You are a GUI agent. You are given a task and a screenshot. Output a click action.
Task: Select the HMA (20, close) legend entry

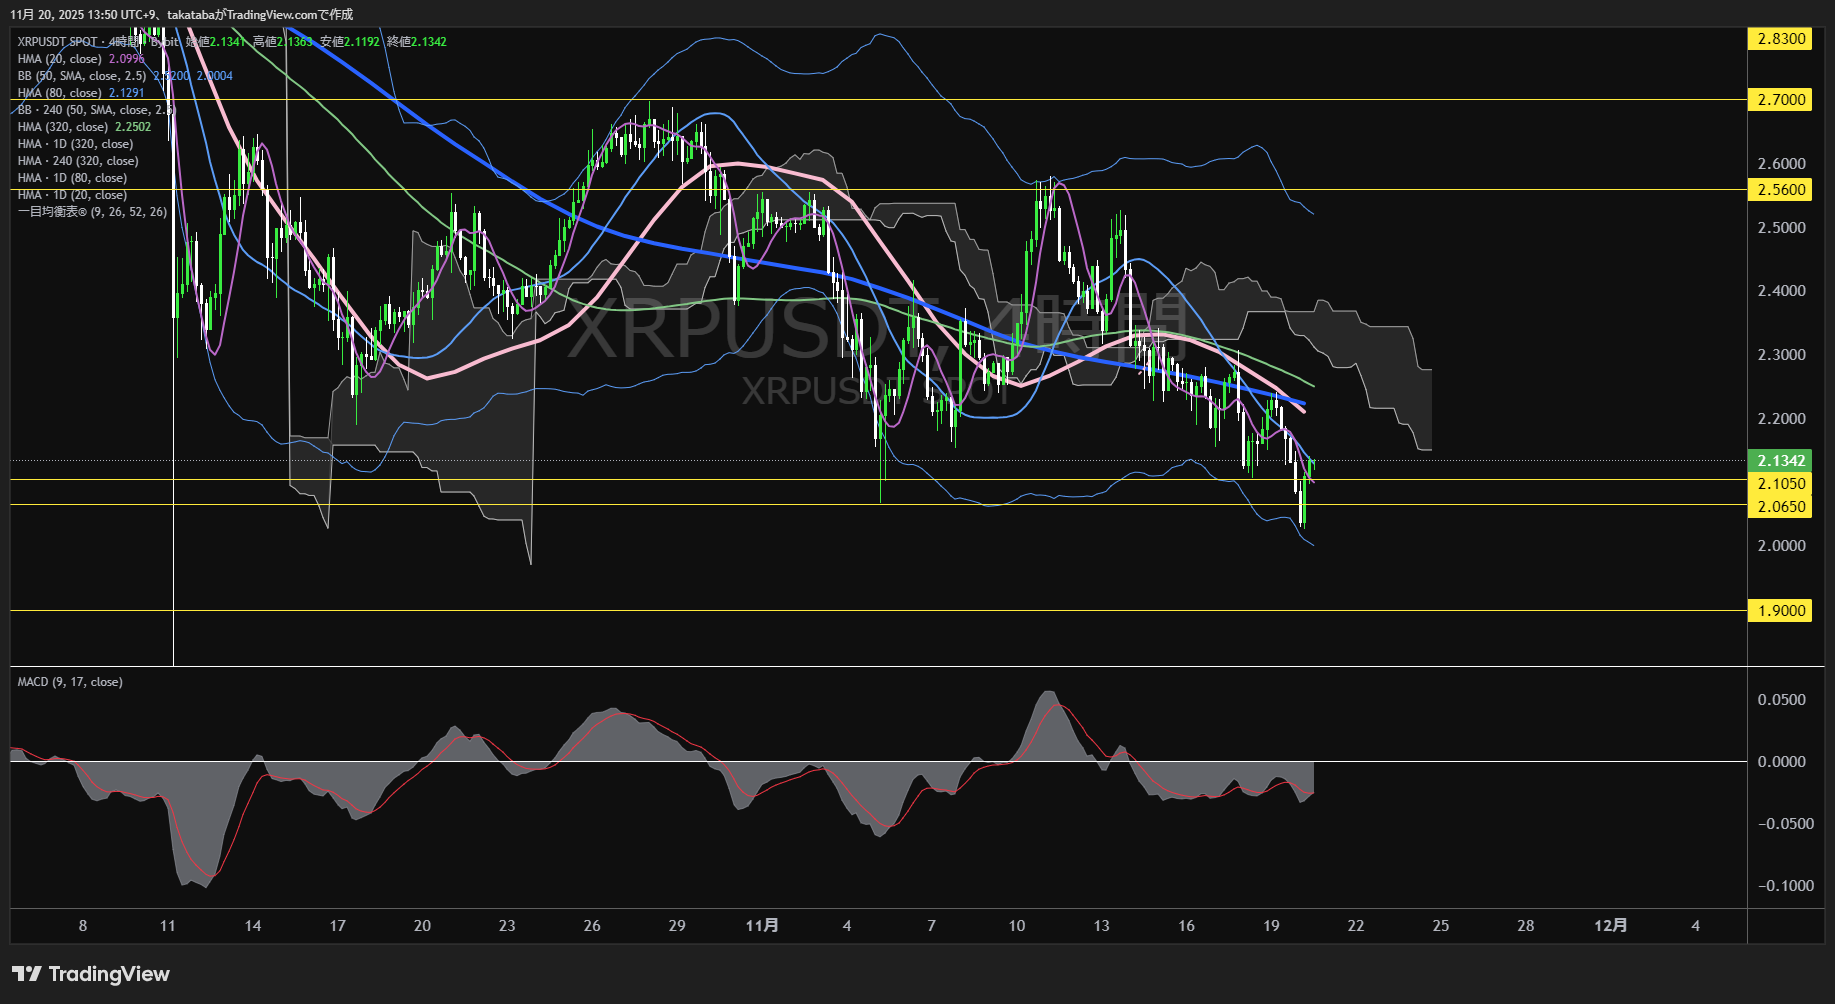click(x=60, y=59)
